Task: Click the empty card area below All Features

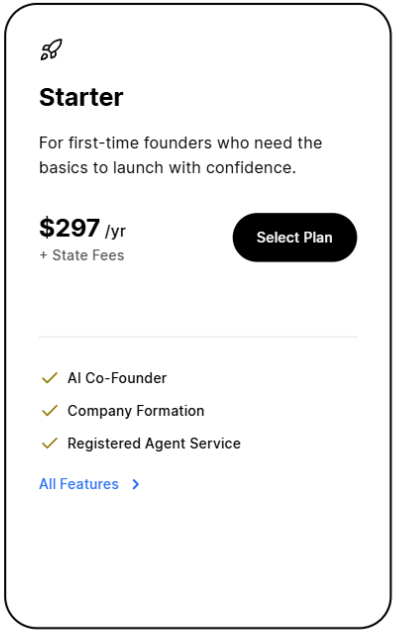Action: click(198, 558)
